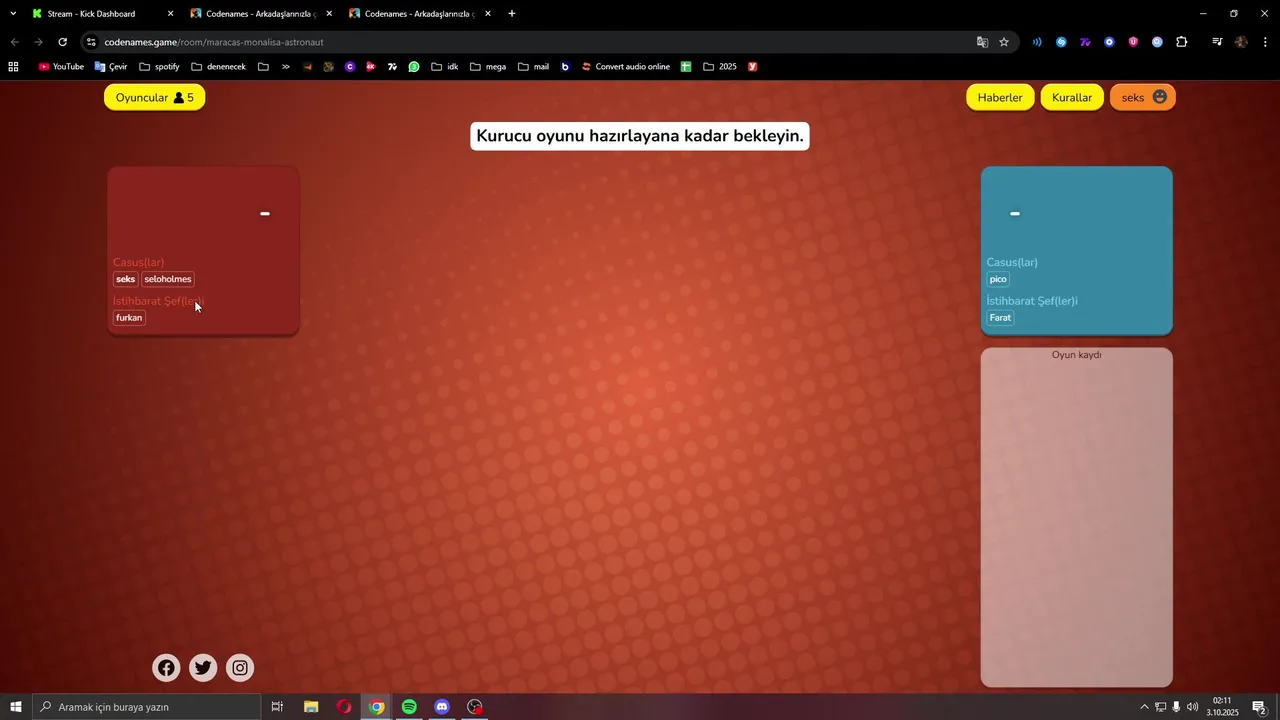1280x720 pixels.
Task: Open the notification center icon
Action: 1259,707
